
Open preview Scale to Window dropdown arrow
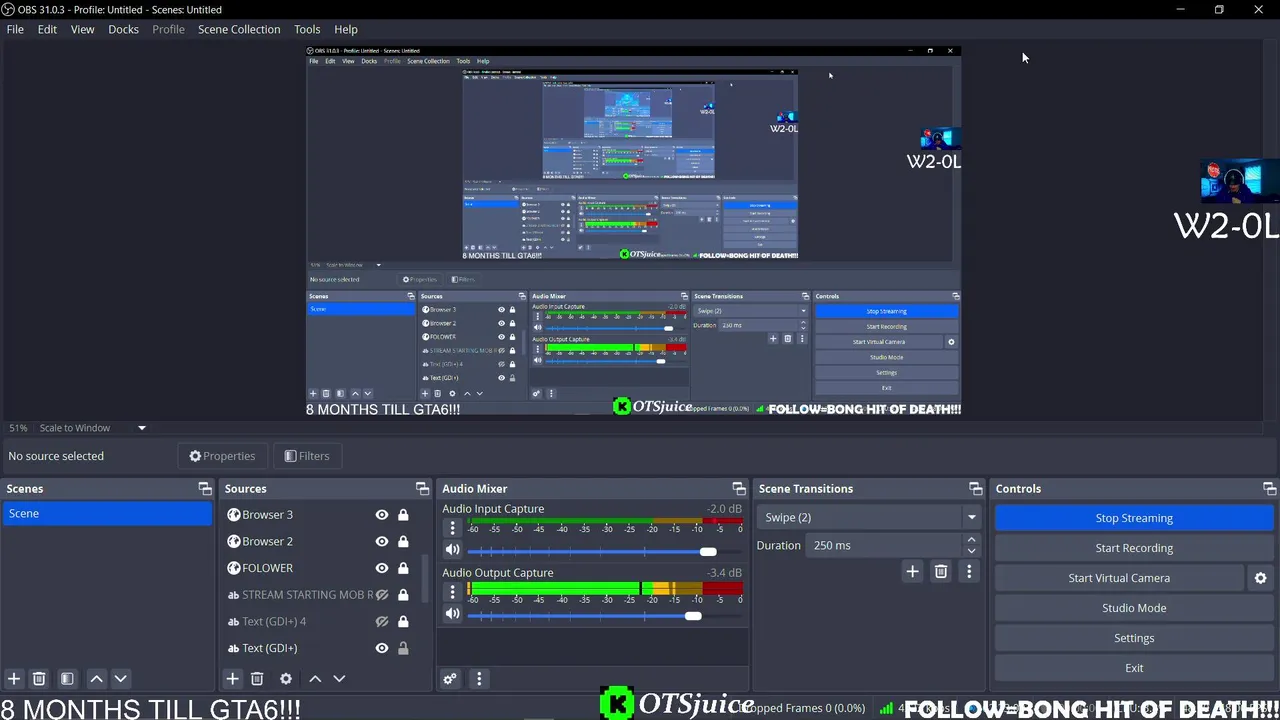pyautogui.click(x=141, y=428)
